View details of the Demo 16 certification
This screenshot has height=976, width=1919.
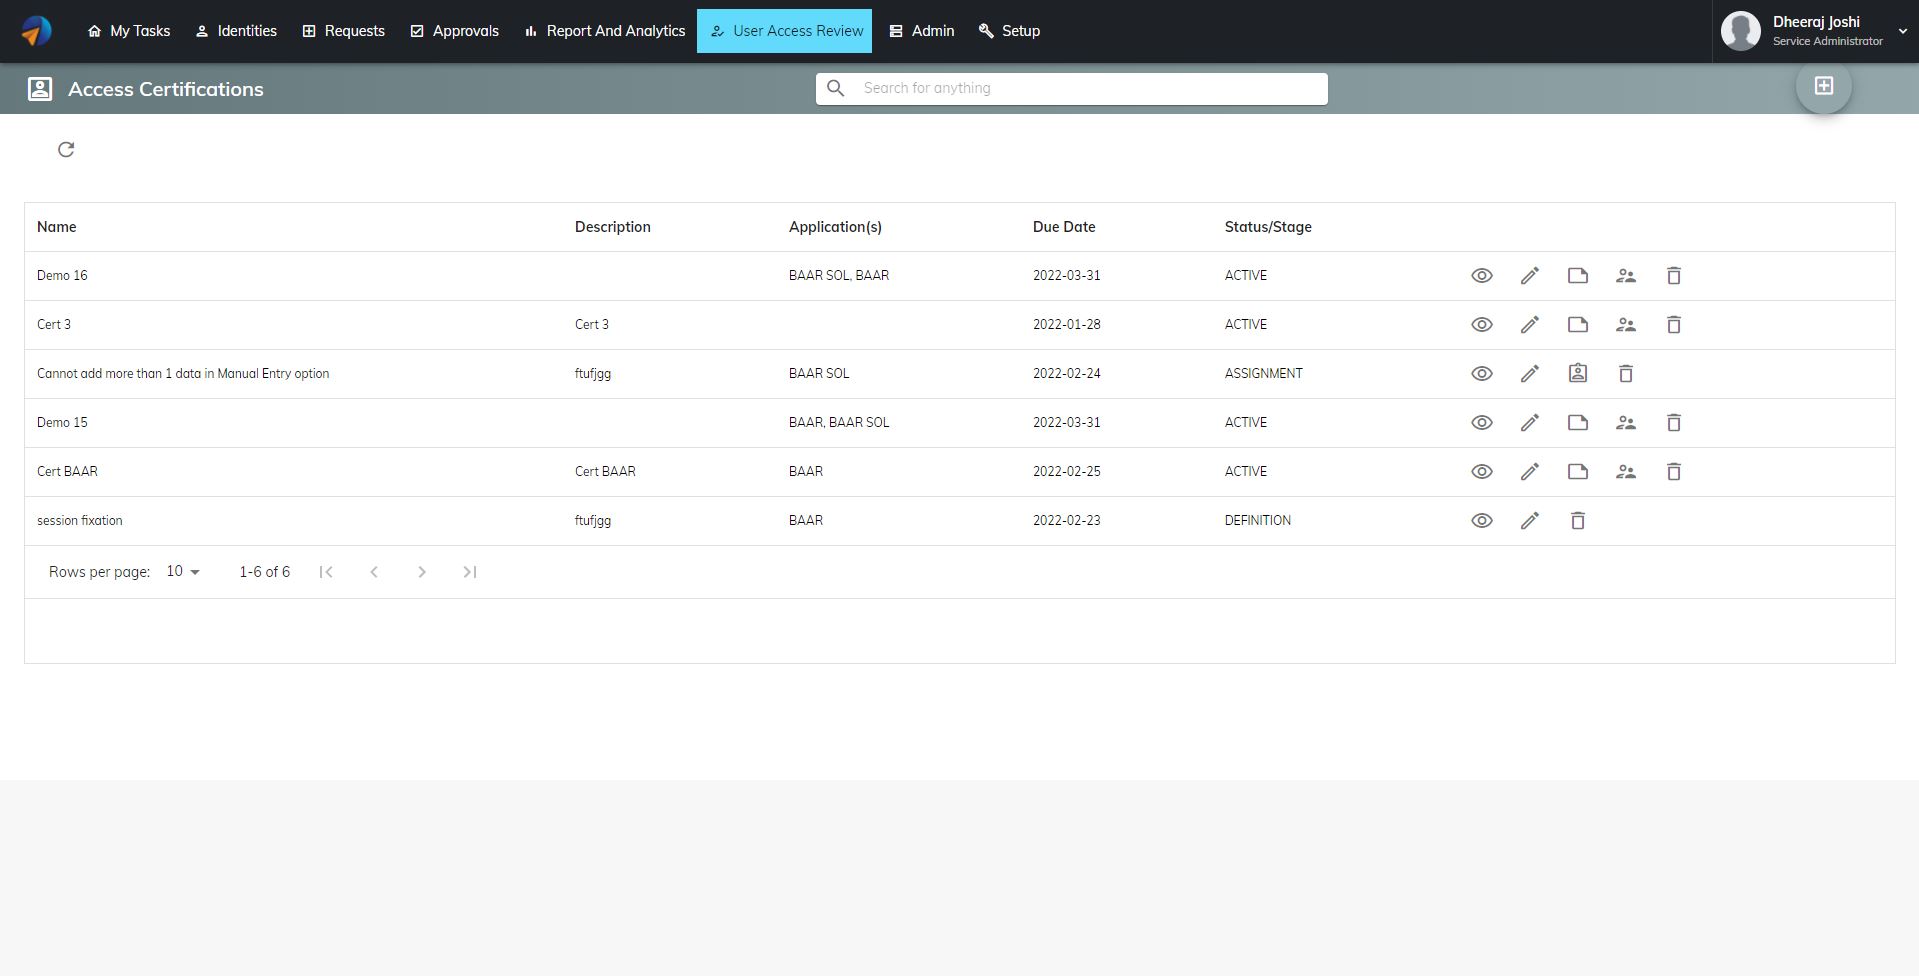[1482, 275]
